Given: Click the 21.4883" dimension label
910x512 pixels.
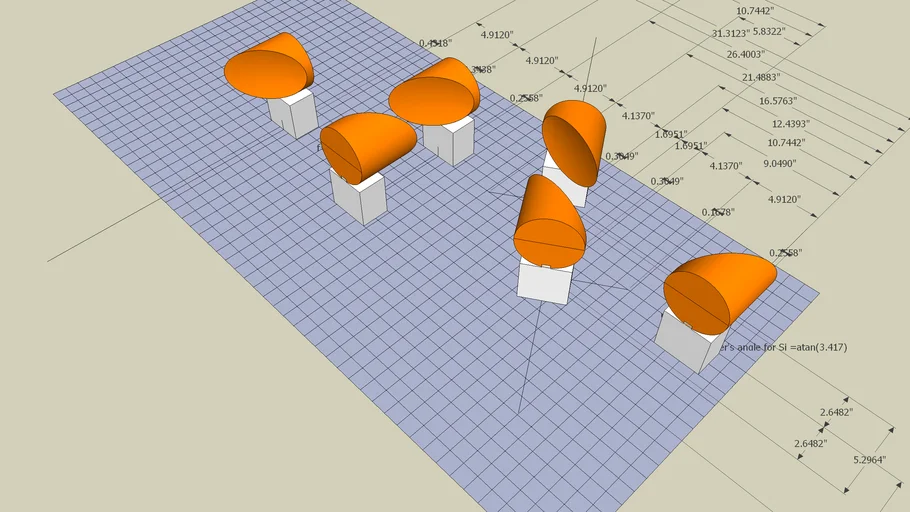Looking at the screenshot, I should (x=760, y=77).
